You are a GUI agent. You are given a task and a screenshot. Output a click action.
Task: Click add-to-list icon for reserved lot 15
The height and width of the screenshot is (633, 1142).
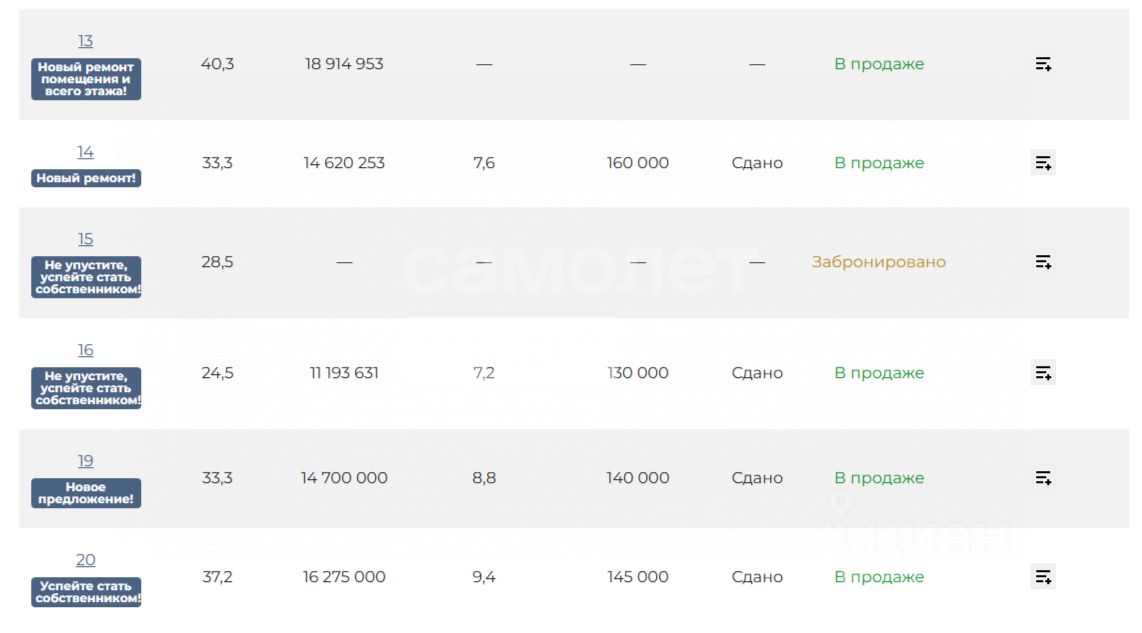pos(1043,262)
